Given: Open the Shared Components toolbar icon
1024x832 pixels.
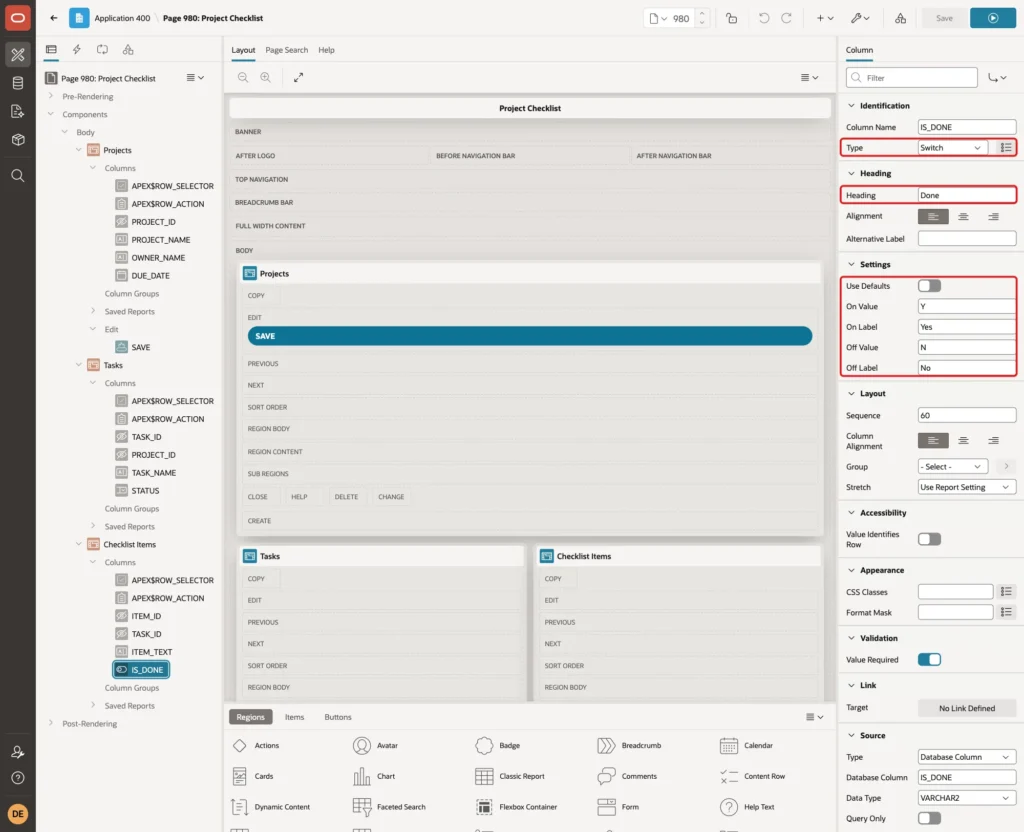Looking at the screenshot, I should 900,18.
